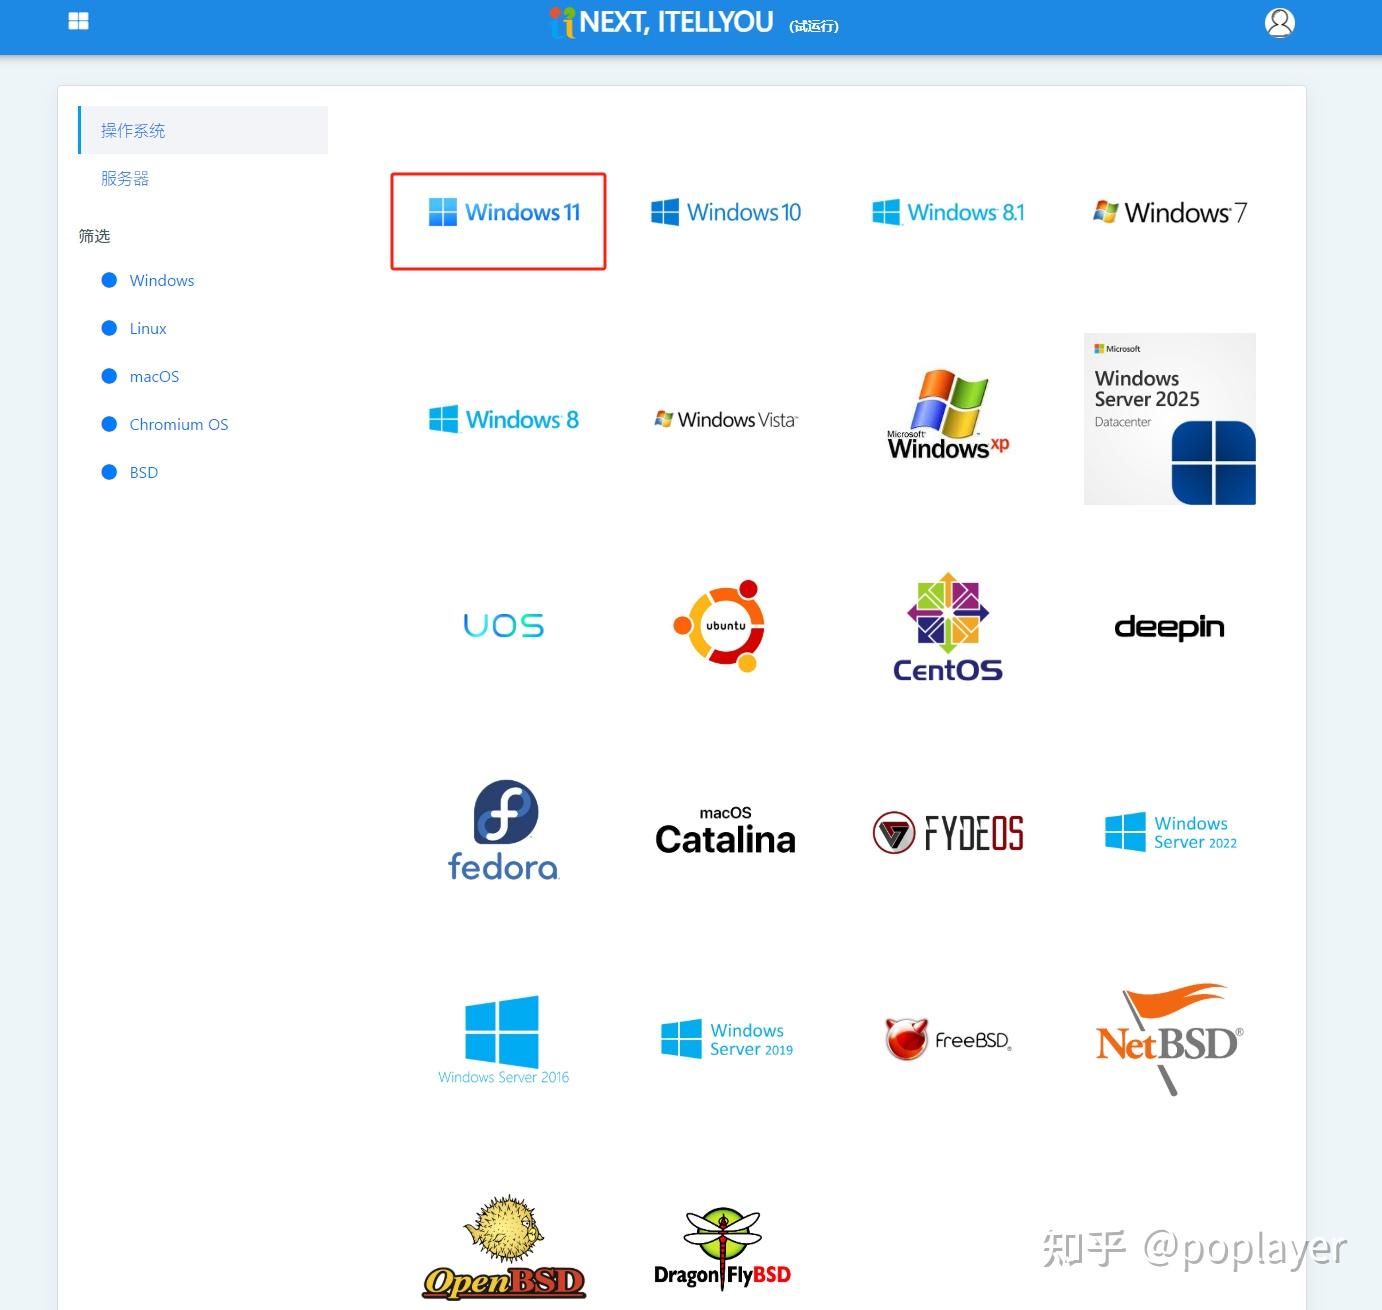Select the macOS Catalina logo
The image size is (1382, 1310).
(726, 831)
